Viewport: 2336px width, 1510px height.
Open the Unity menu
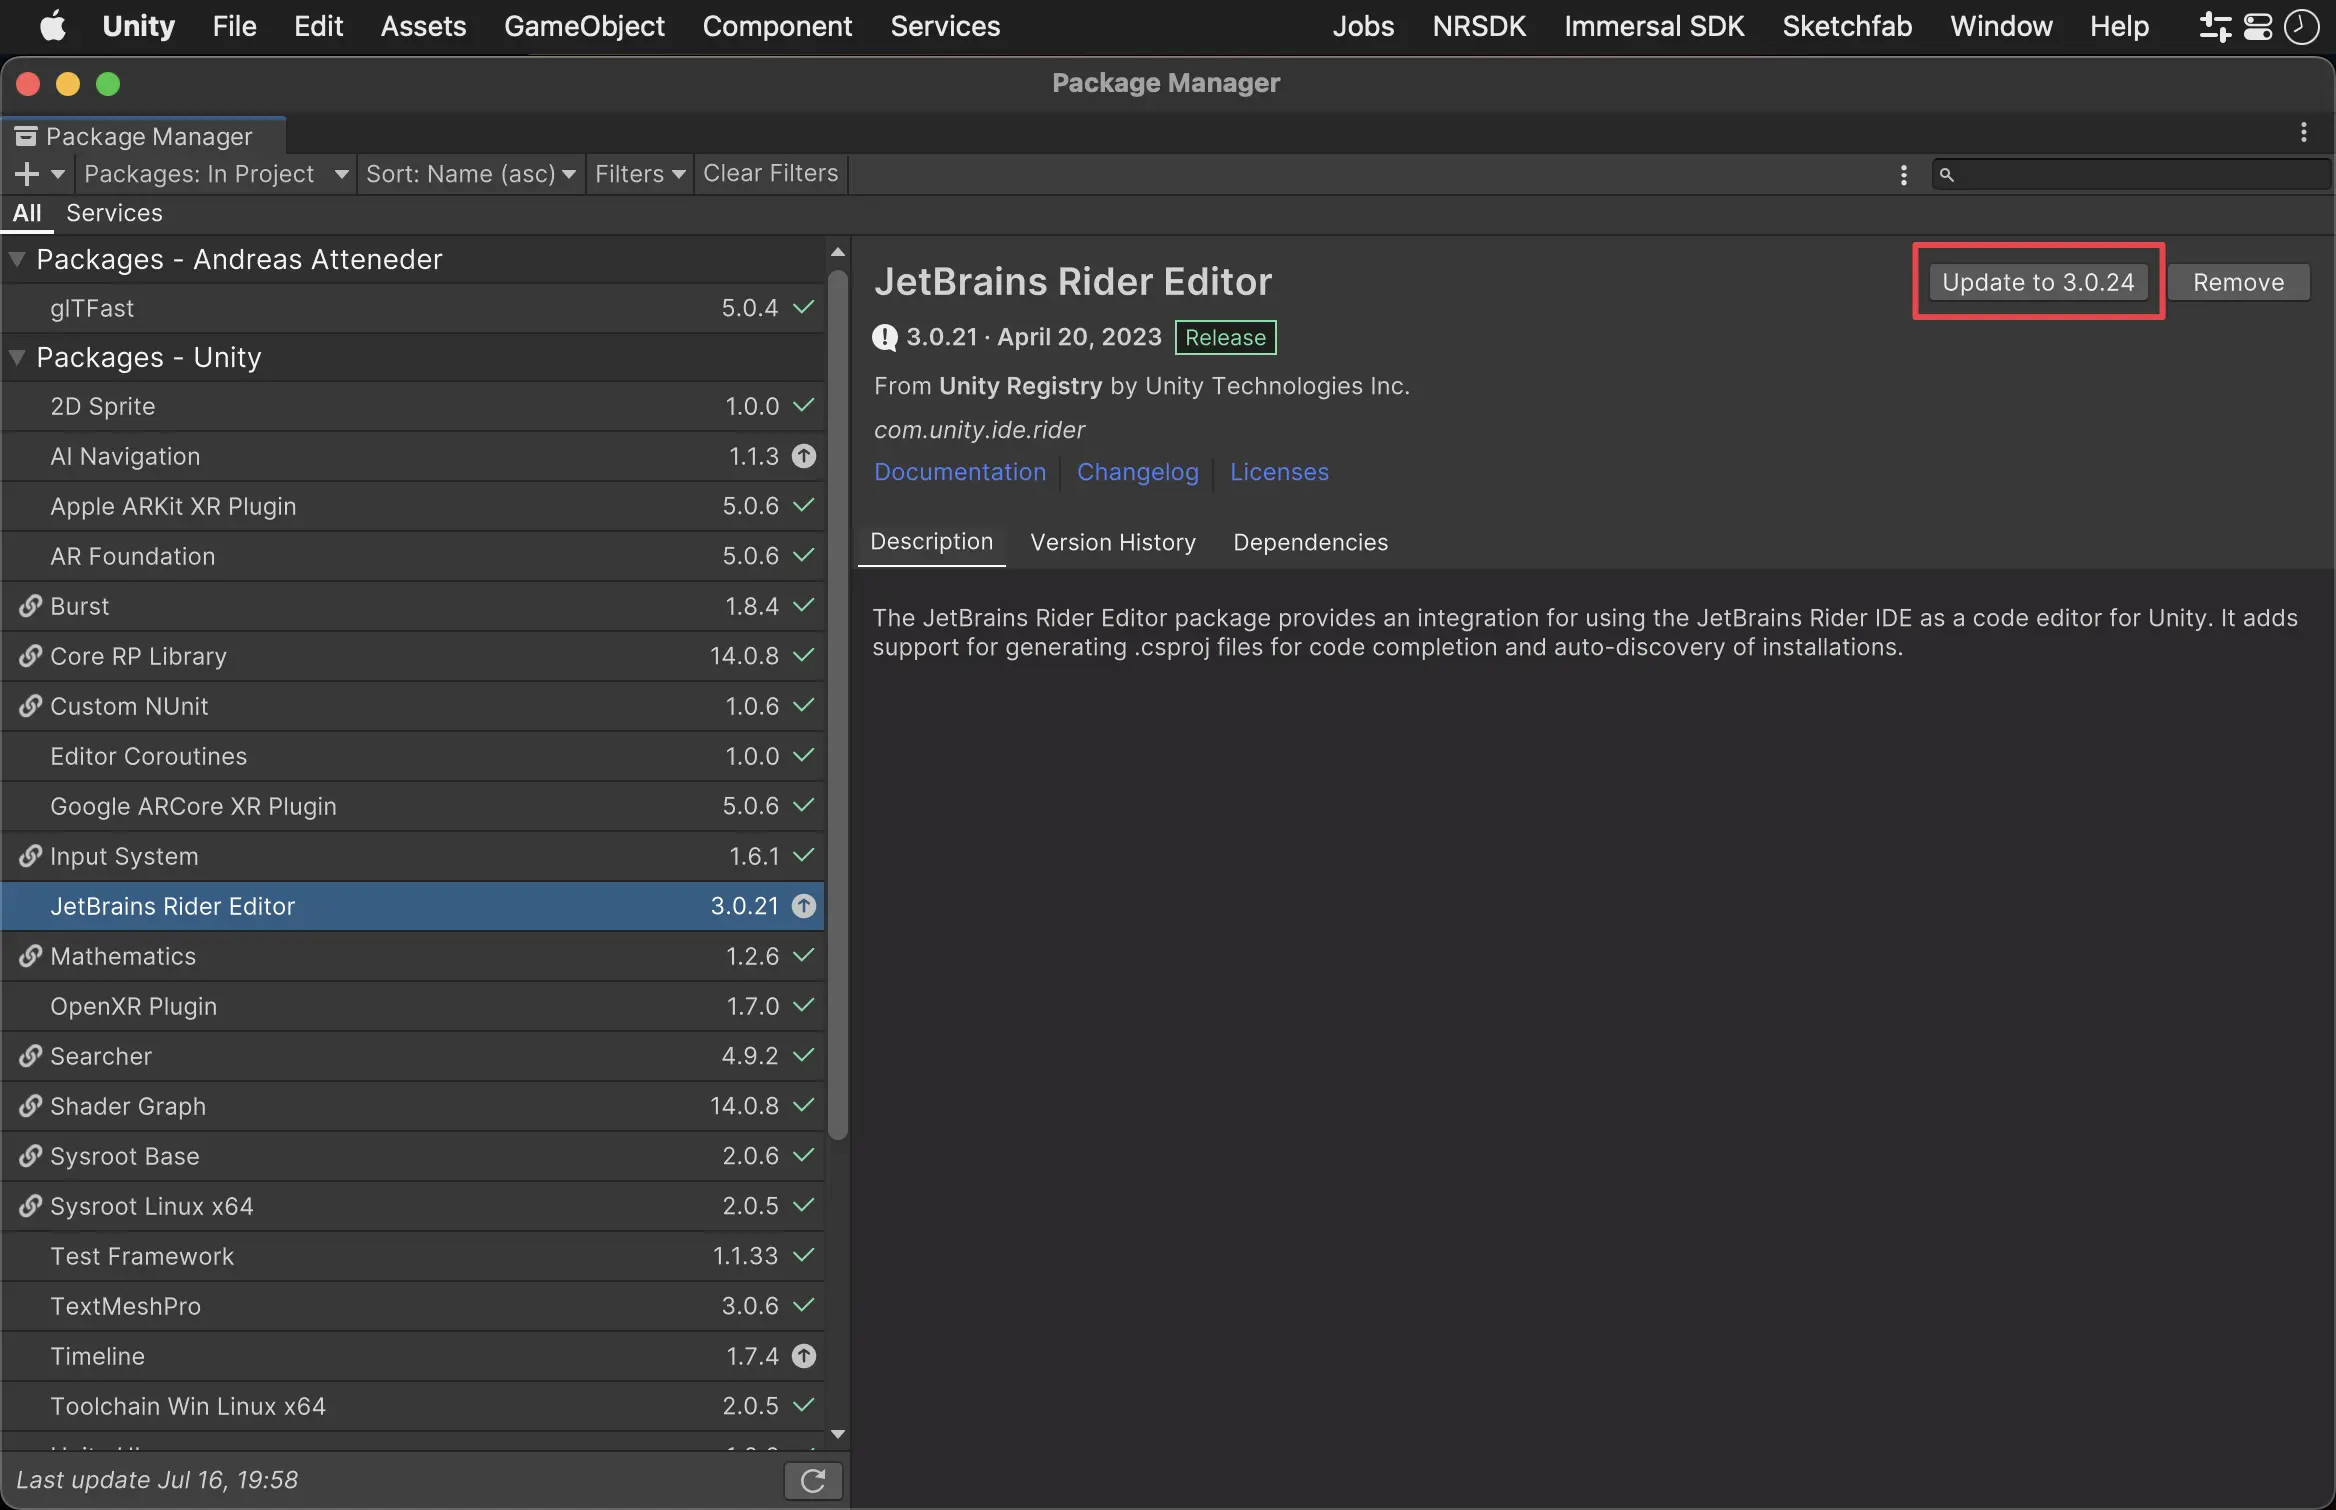[139, 26]
